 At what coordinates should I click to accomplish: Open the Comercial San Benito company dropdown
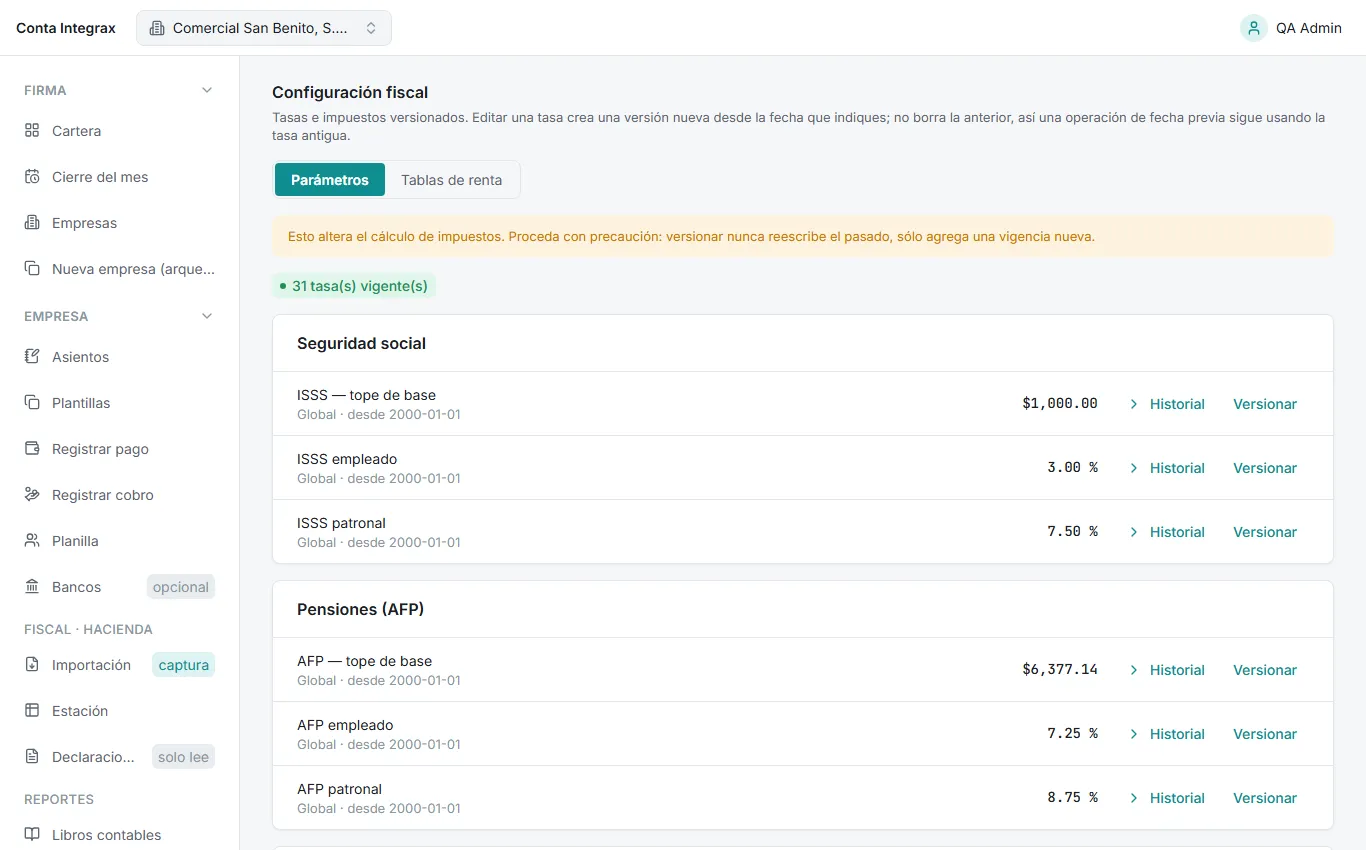click(264, 28)
